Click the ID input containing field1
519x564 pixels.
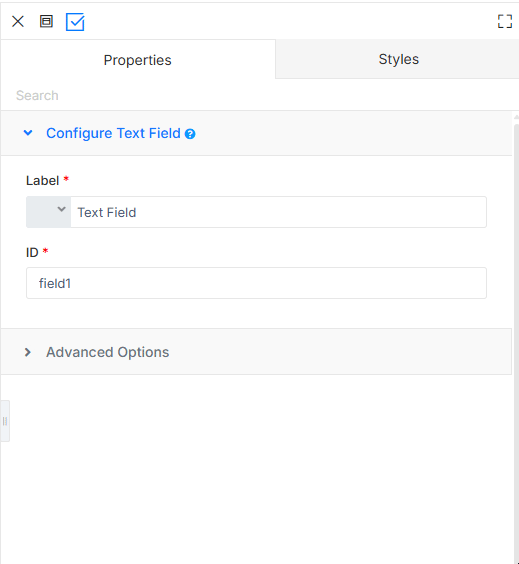point(256,283)
